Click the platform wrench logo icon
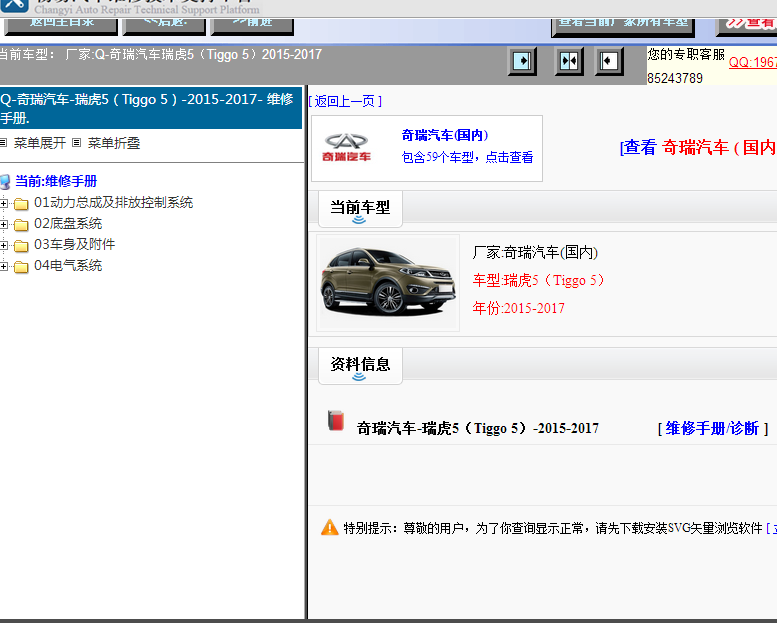 [x=14, y=6]
